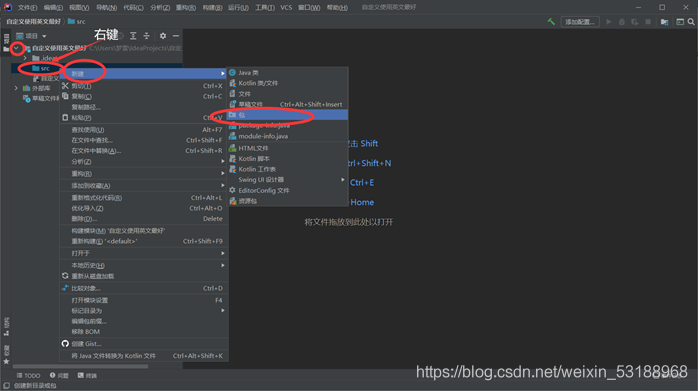Open the 终端 terminal tool window tab
Screen dimensions: 698x391
(87, 376)
